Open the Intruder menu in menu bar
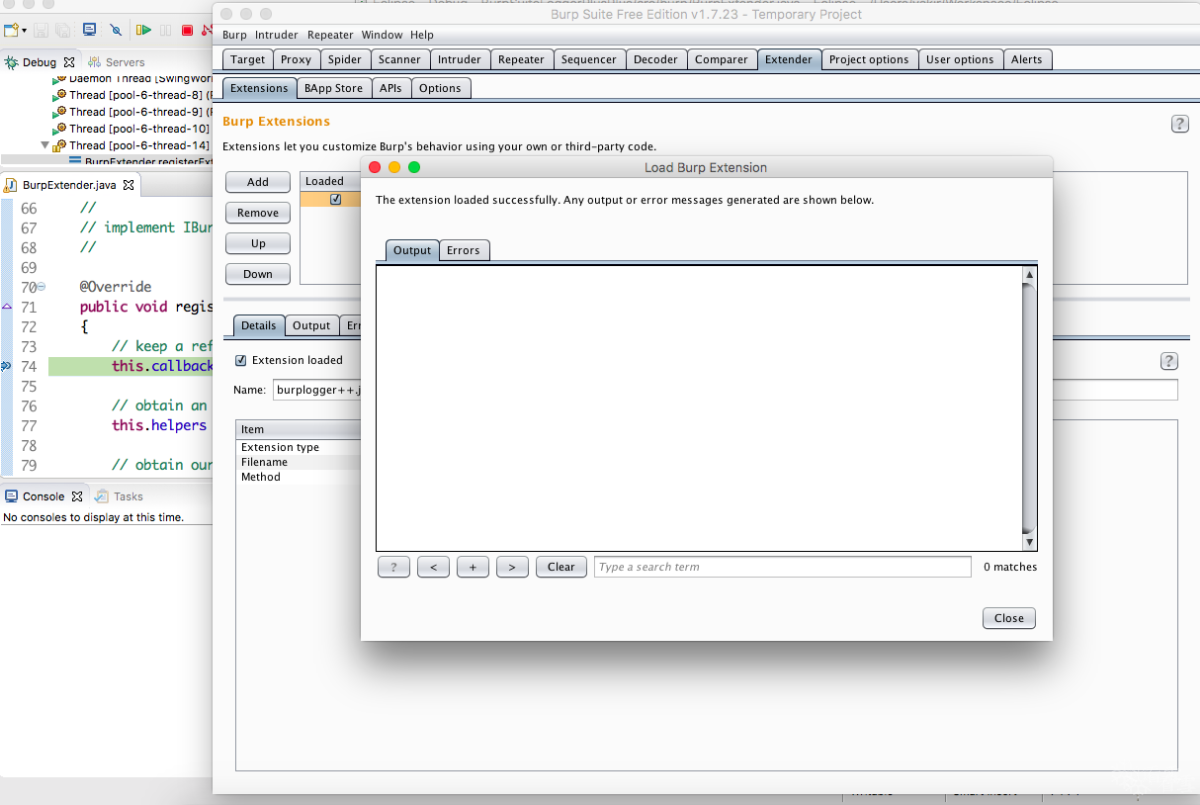The width and height of the screenshot is (1200, 805). coord(276,35)
